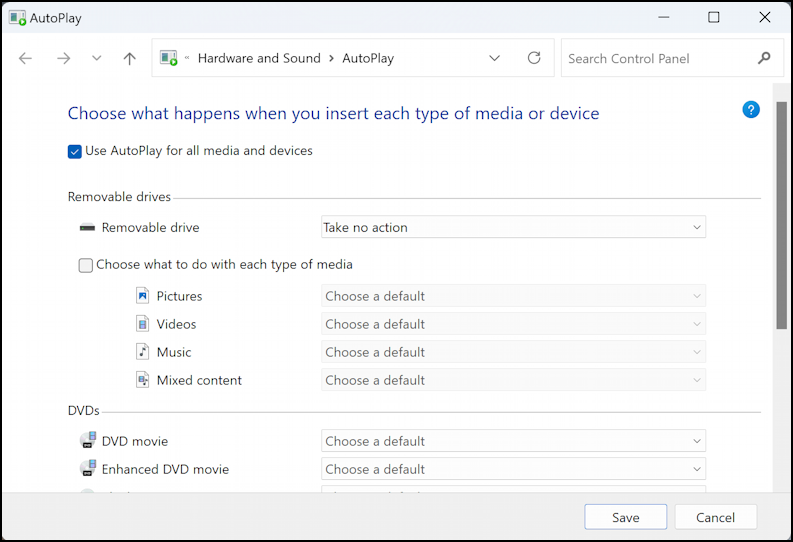Viewport: 793px width, 542px height.
Task: Click the Removable drive icon
Action: (x=87, y=228)
